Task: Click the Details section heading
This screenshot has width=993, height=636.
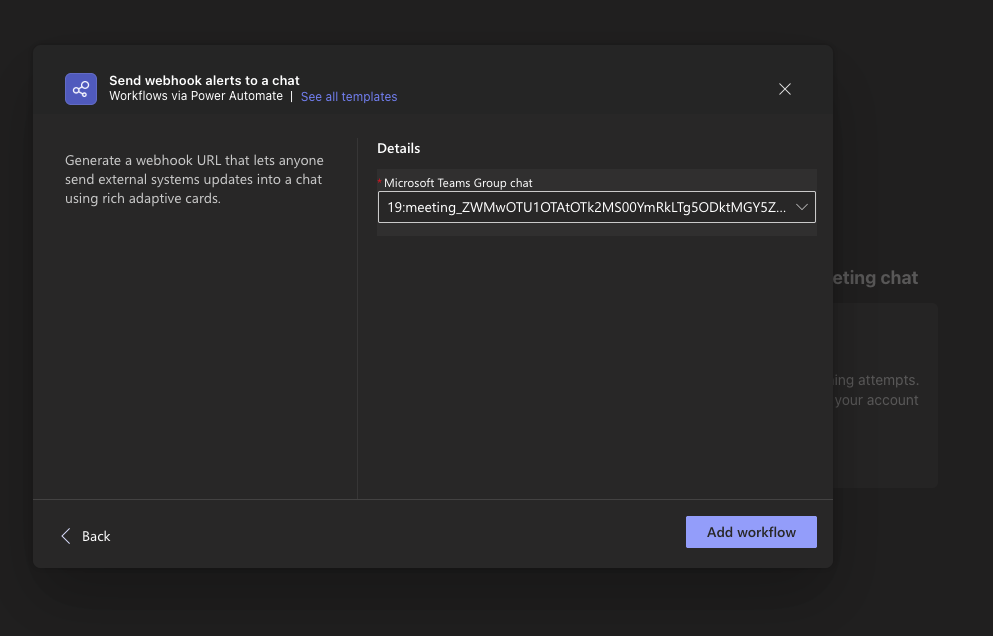Action: pos(398,148)
